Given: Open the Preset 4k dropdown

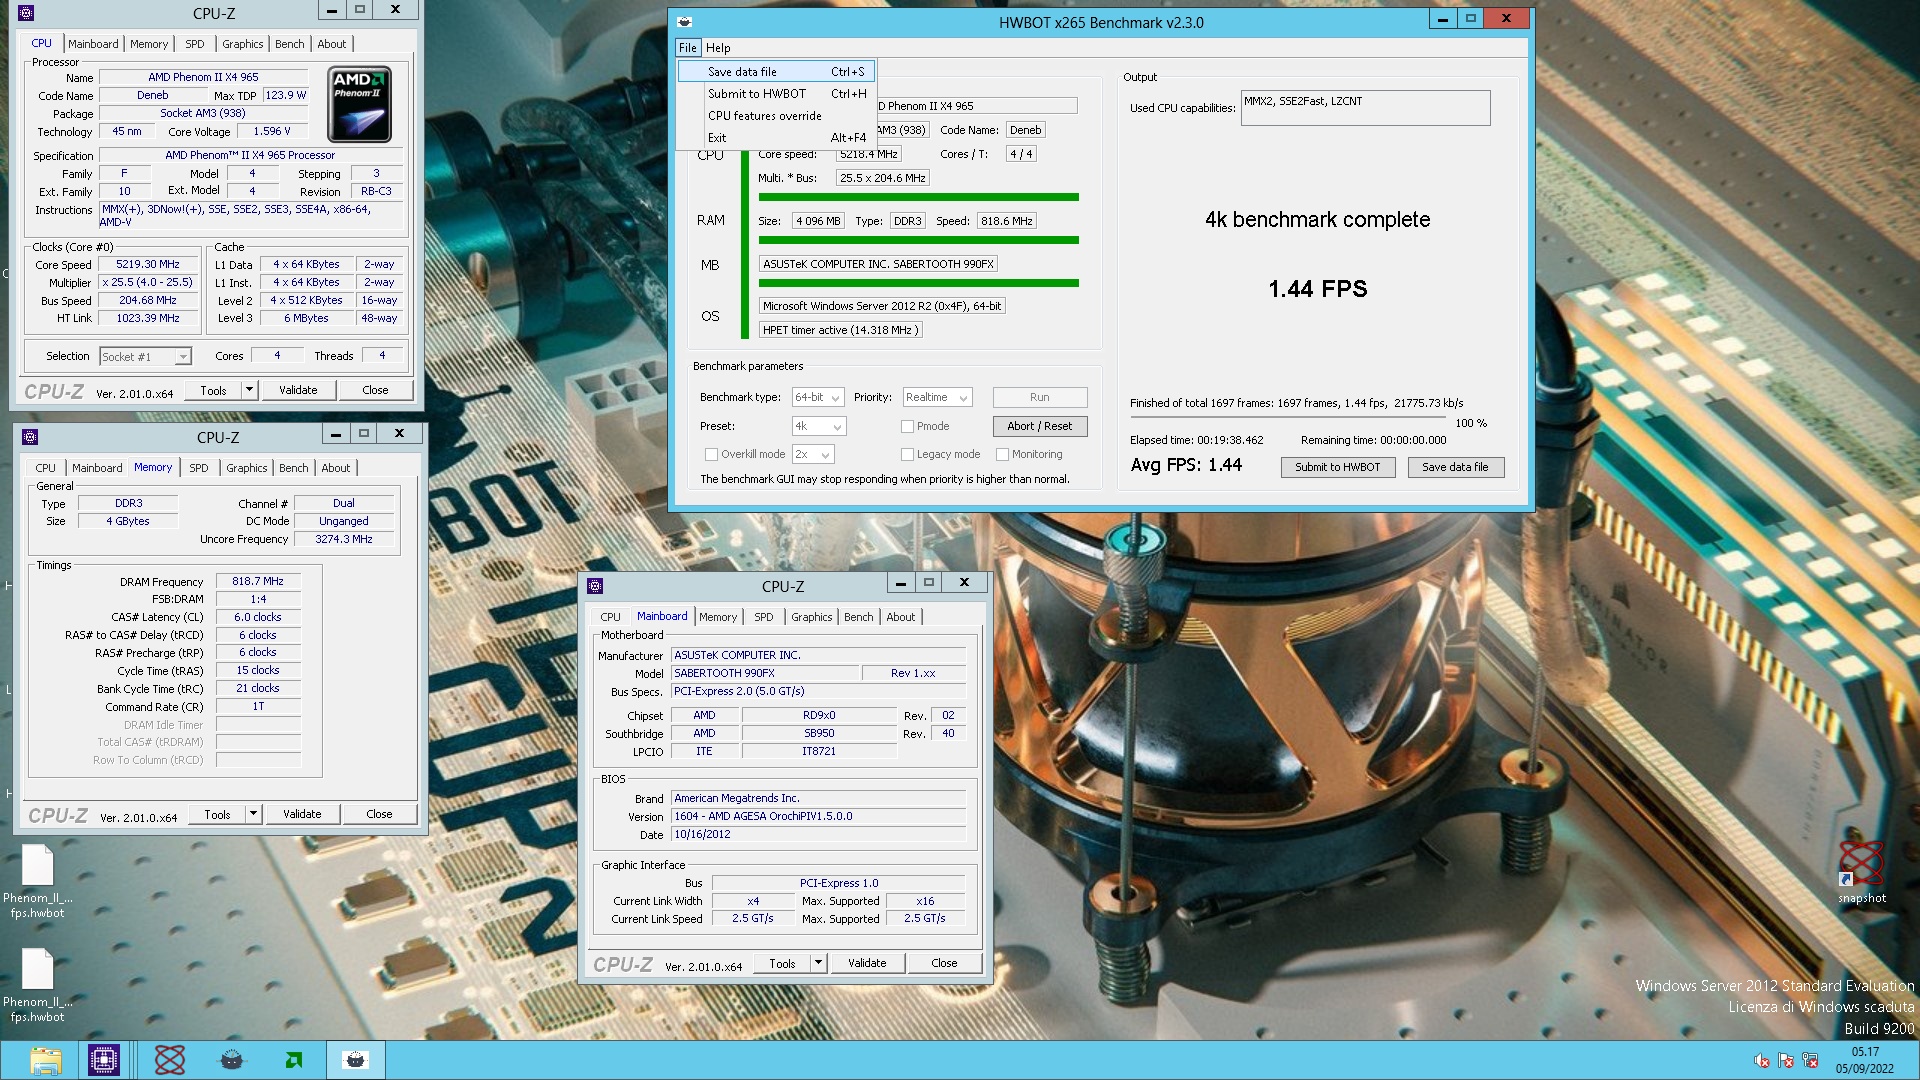Looking at the screenshot, I should 819,426.
